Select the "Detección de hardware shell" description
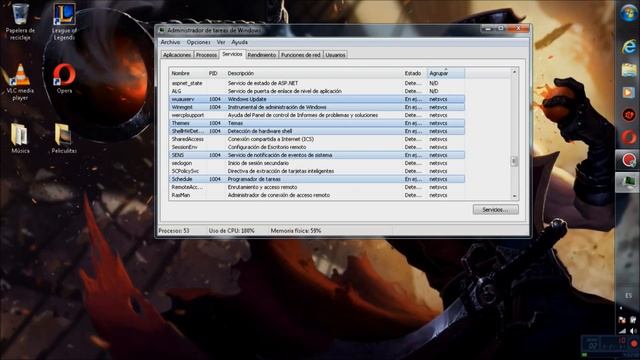Screen dimensions: 640x360 pyautogui.click(x=260, y=131)
